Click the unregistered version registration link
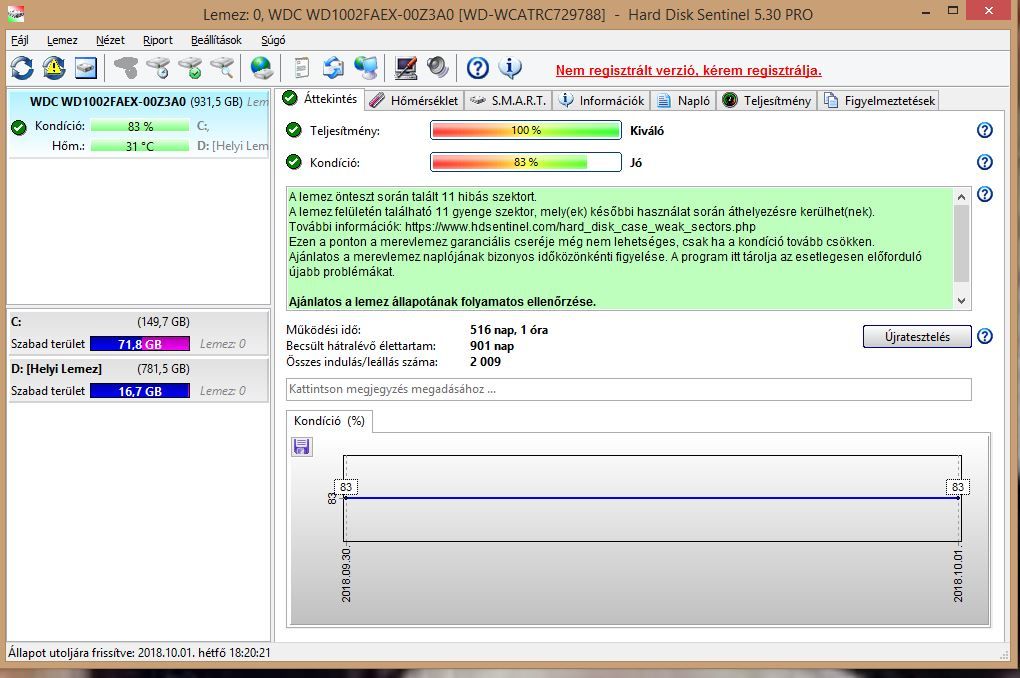The height and width of the screenshot is (678, 1020). pos(688,70)
